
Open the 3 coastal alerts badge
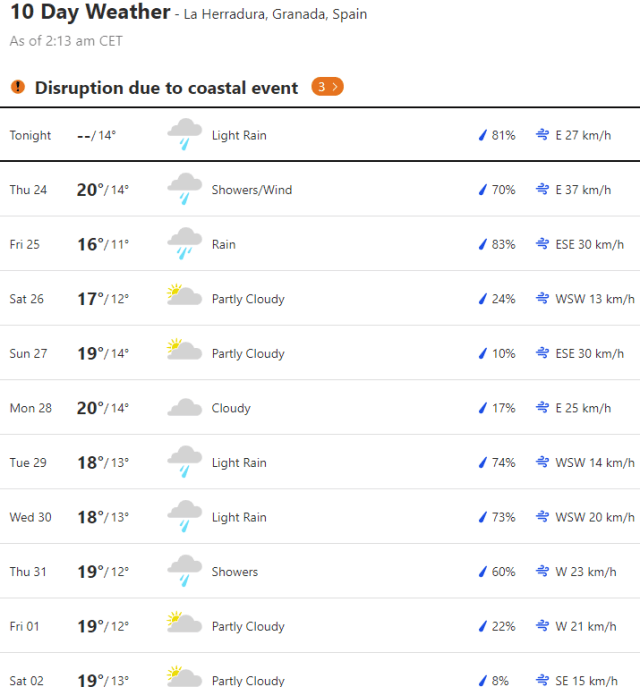(x=327, y=87)
